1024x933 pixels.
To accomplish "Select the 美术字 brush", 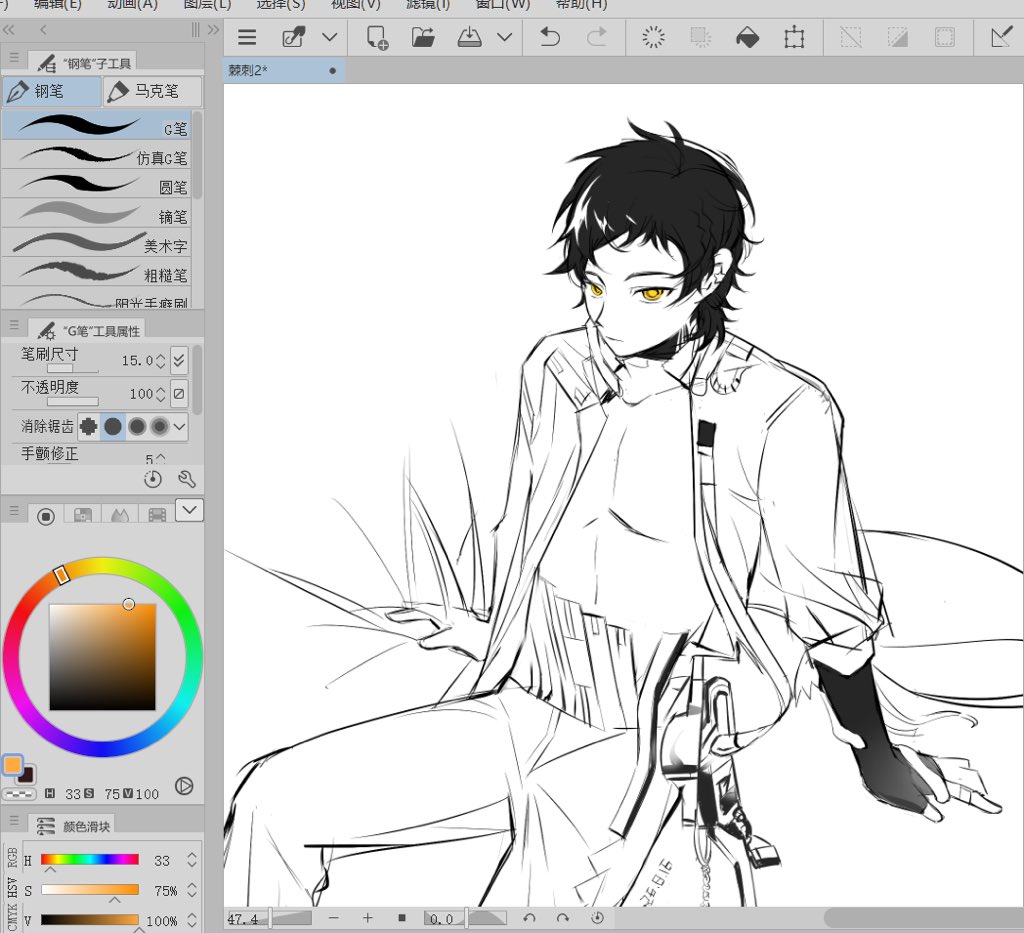I will tap(97, 242).
